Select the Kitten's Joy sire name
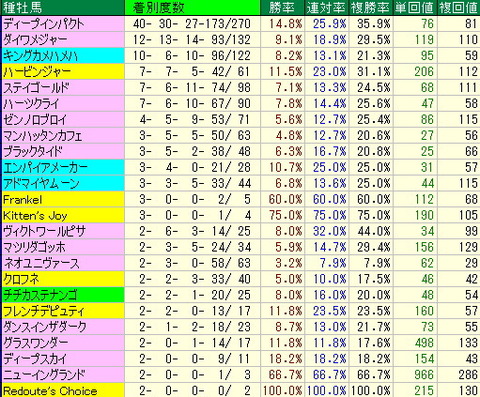480x397 pixels. (35, 216)
